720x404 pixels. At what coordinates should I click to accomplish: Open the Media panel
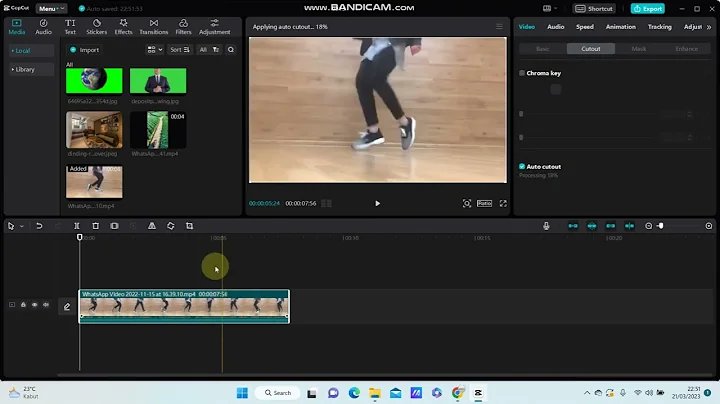tap(17, 27)
